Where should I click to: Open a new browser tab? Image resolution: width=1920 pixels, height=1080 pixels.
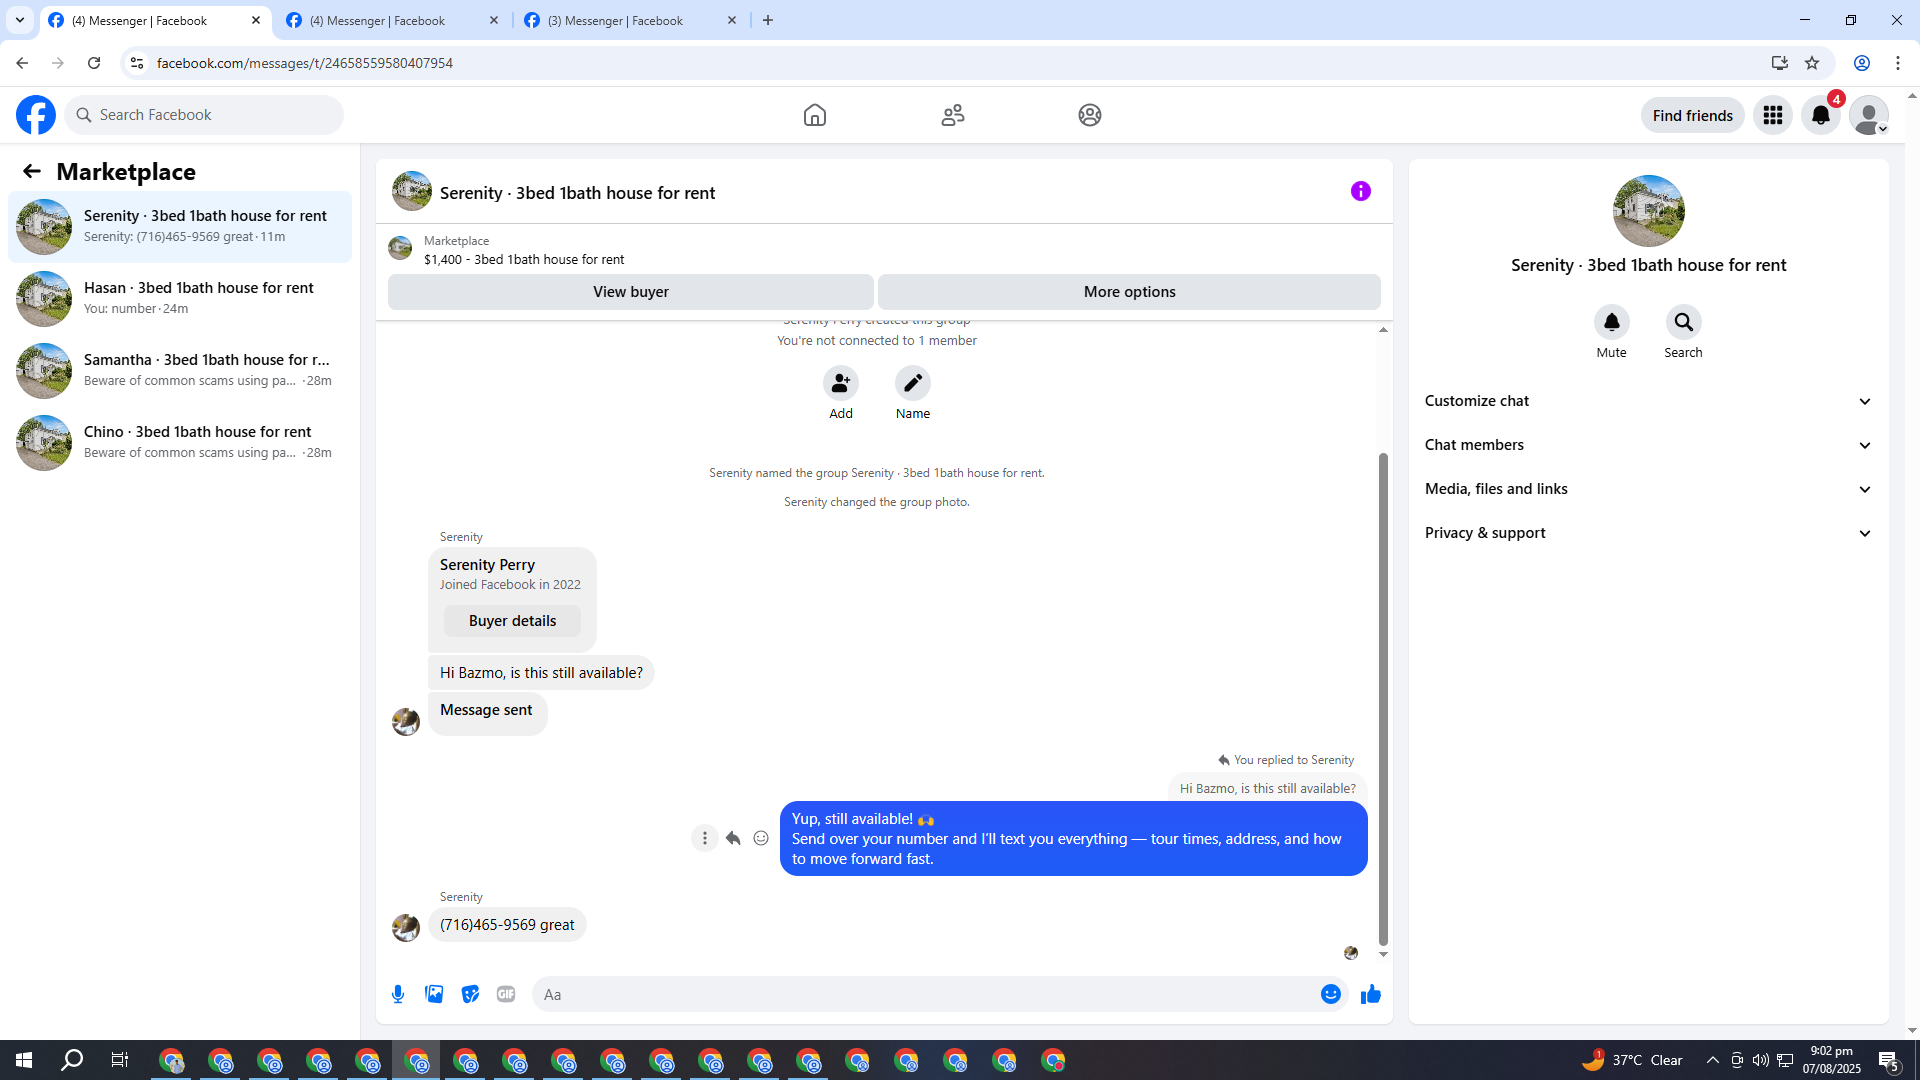click(768, 20)
